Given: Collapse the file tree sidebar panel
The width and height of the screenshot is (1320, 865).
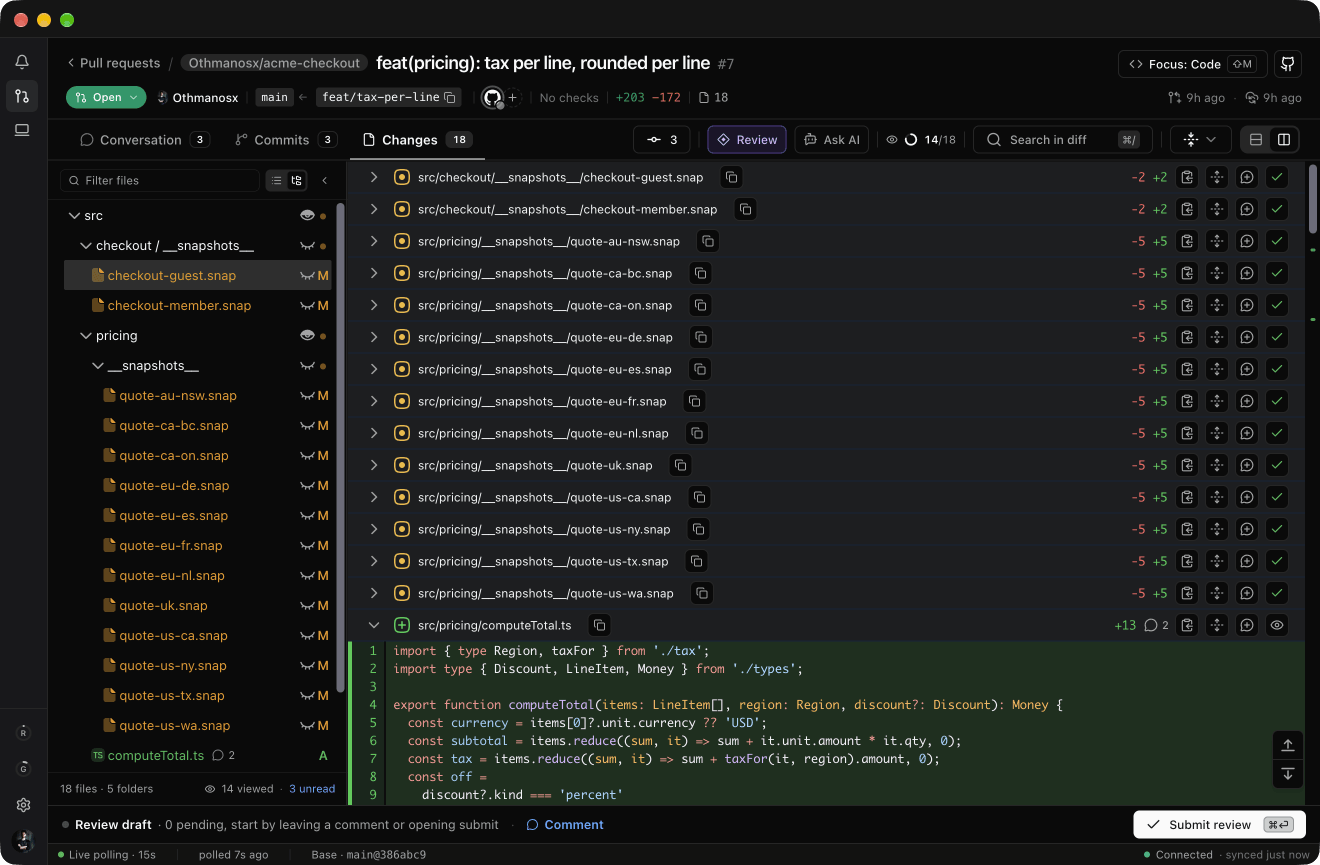Looking at the screenshot, I should (325, 181).
